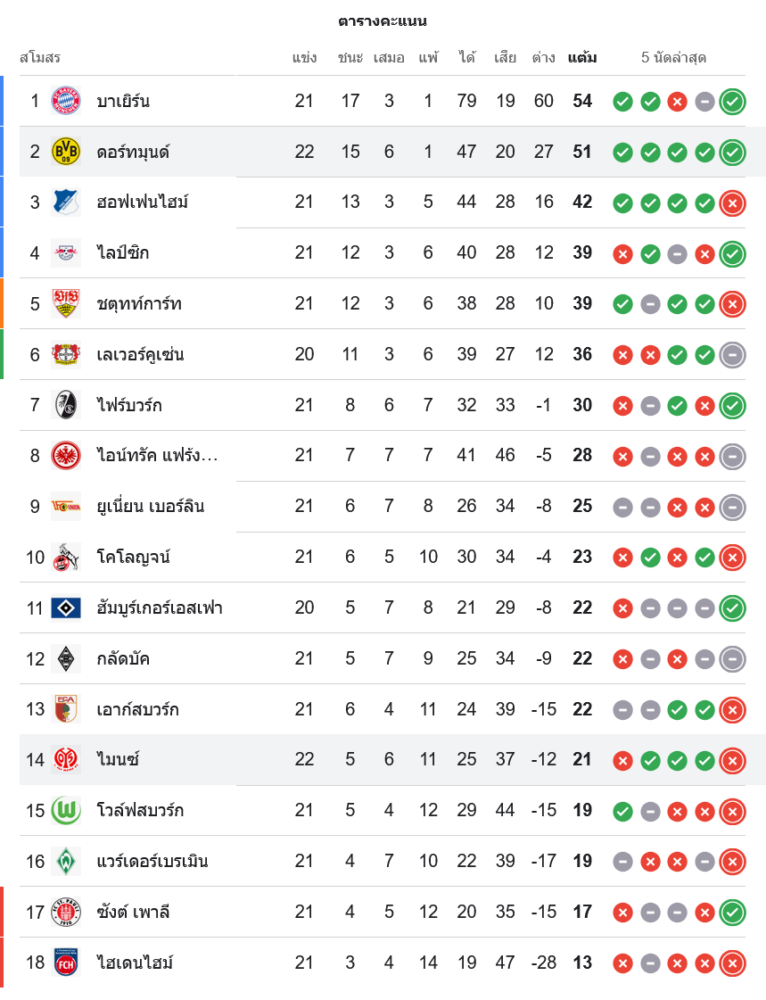Click the สโมสร column header
Viewport: 766px width, 1000px height.
(x=40, y=58)
